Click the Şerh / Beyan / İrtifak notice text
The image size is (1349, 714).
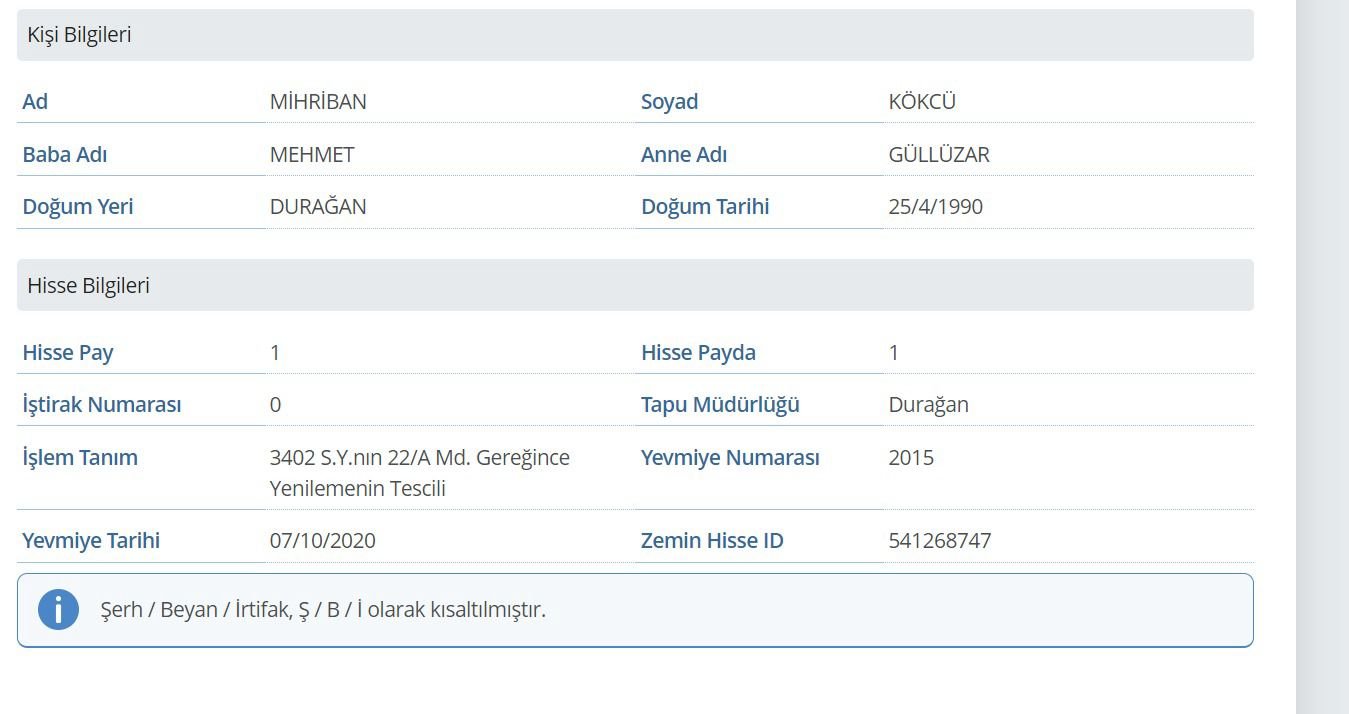tap(323, 610)
